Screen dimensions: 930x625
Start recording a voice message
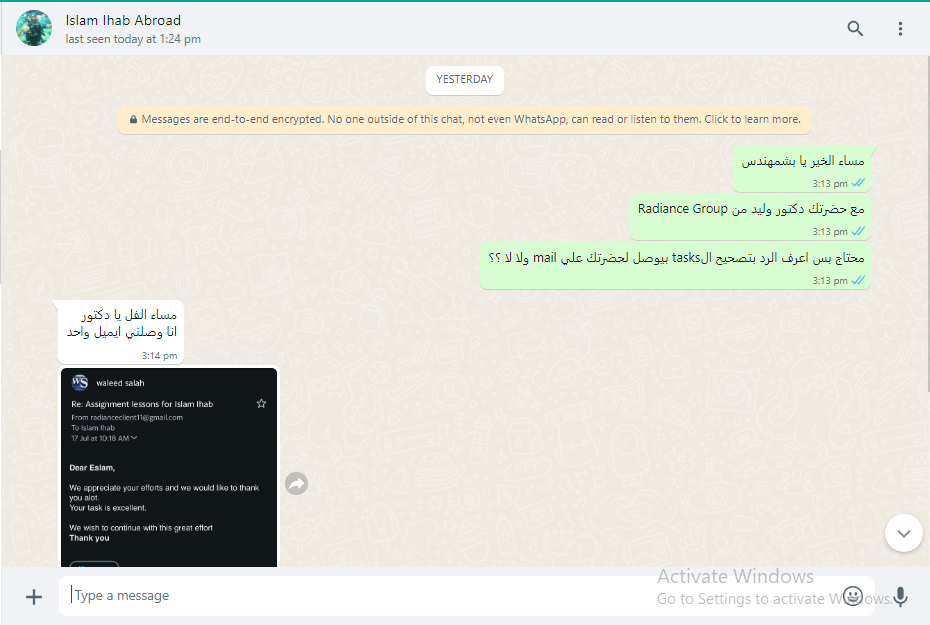pos(900,597)
